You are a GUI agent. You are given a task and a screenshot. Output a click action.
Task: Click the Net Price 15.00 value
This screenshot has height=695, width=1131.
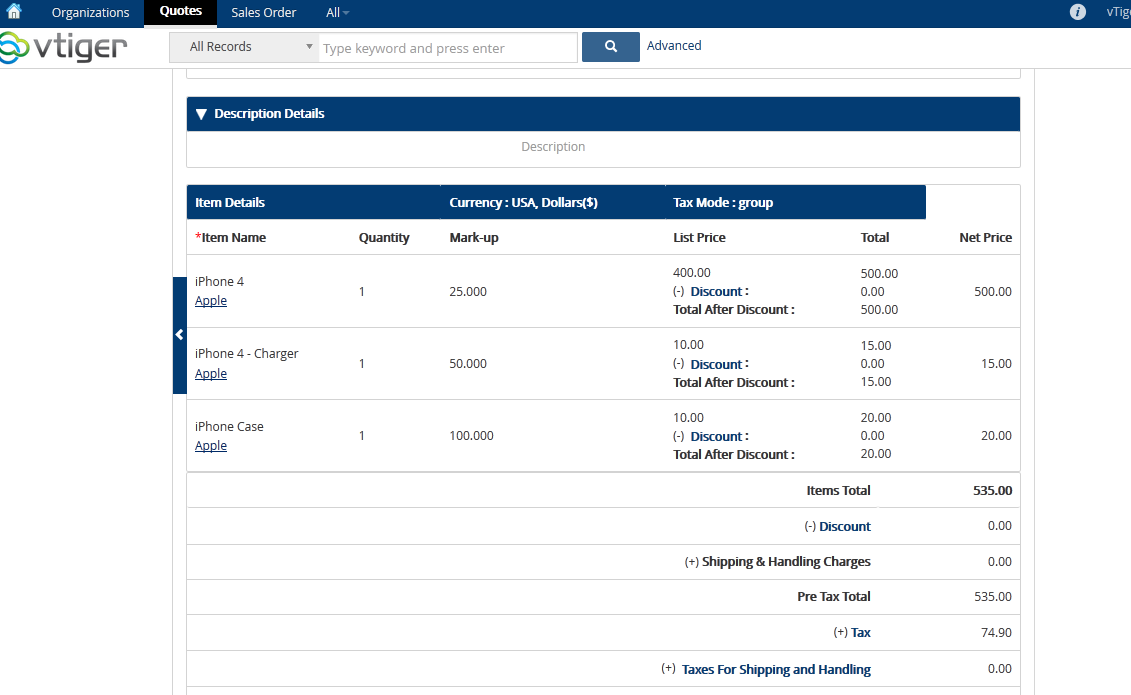point(996,363)
